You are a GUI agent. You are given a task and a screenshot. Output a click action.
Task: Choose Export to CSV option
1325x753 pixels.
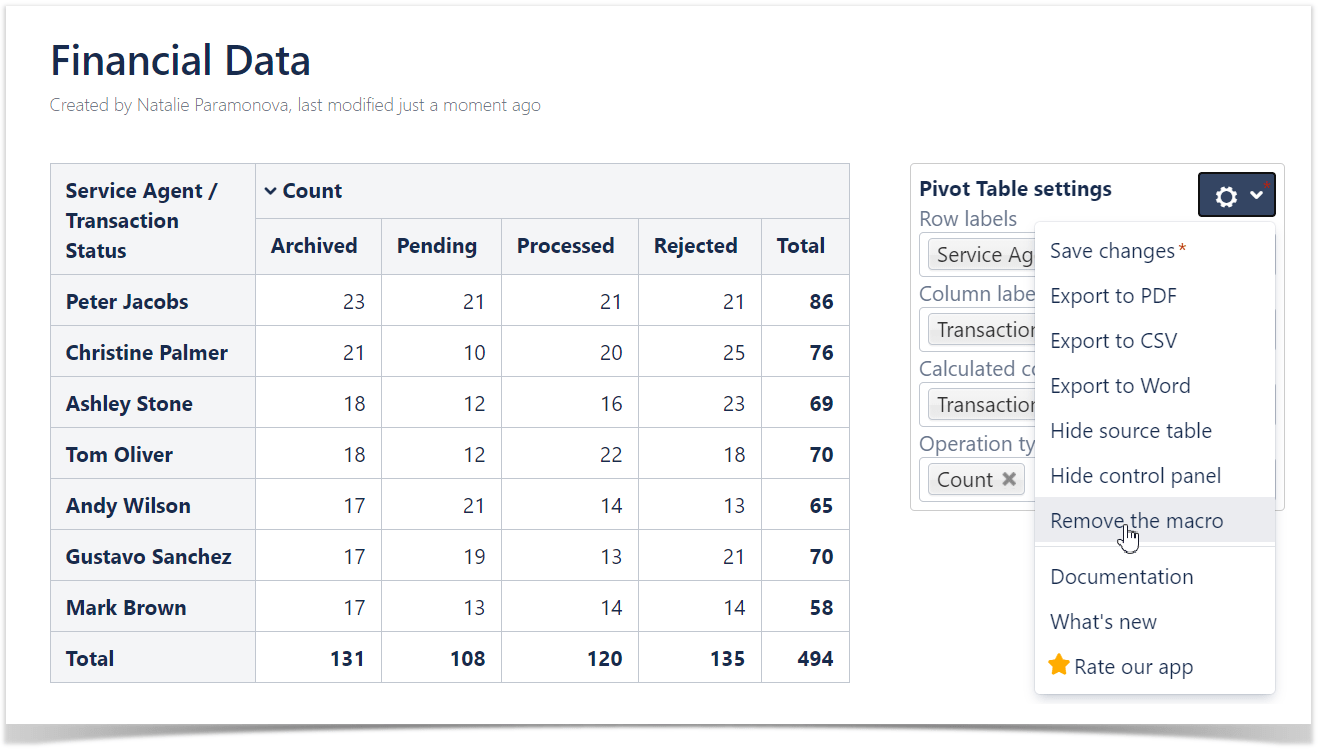pyautogui.click(x=1113, y=341)
